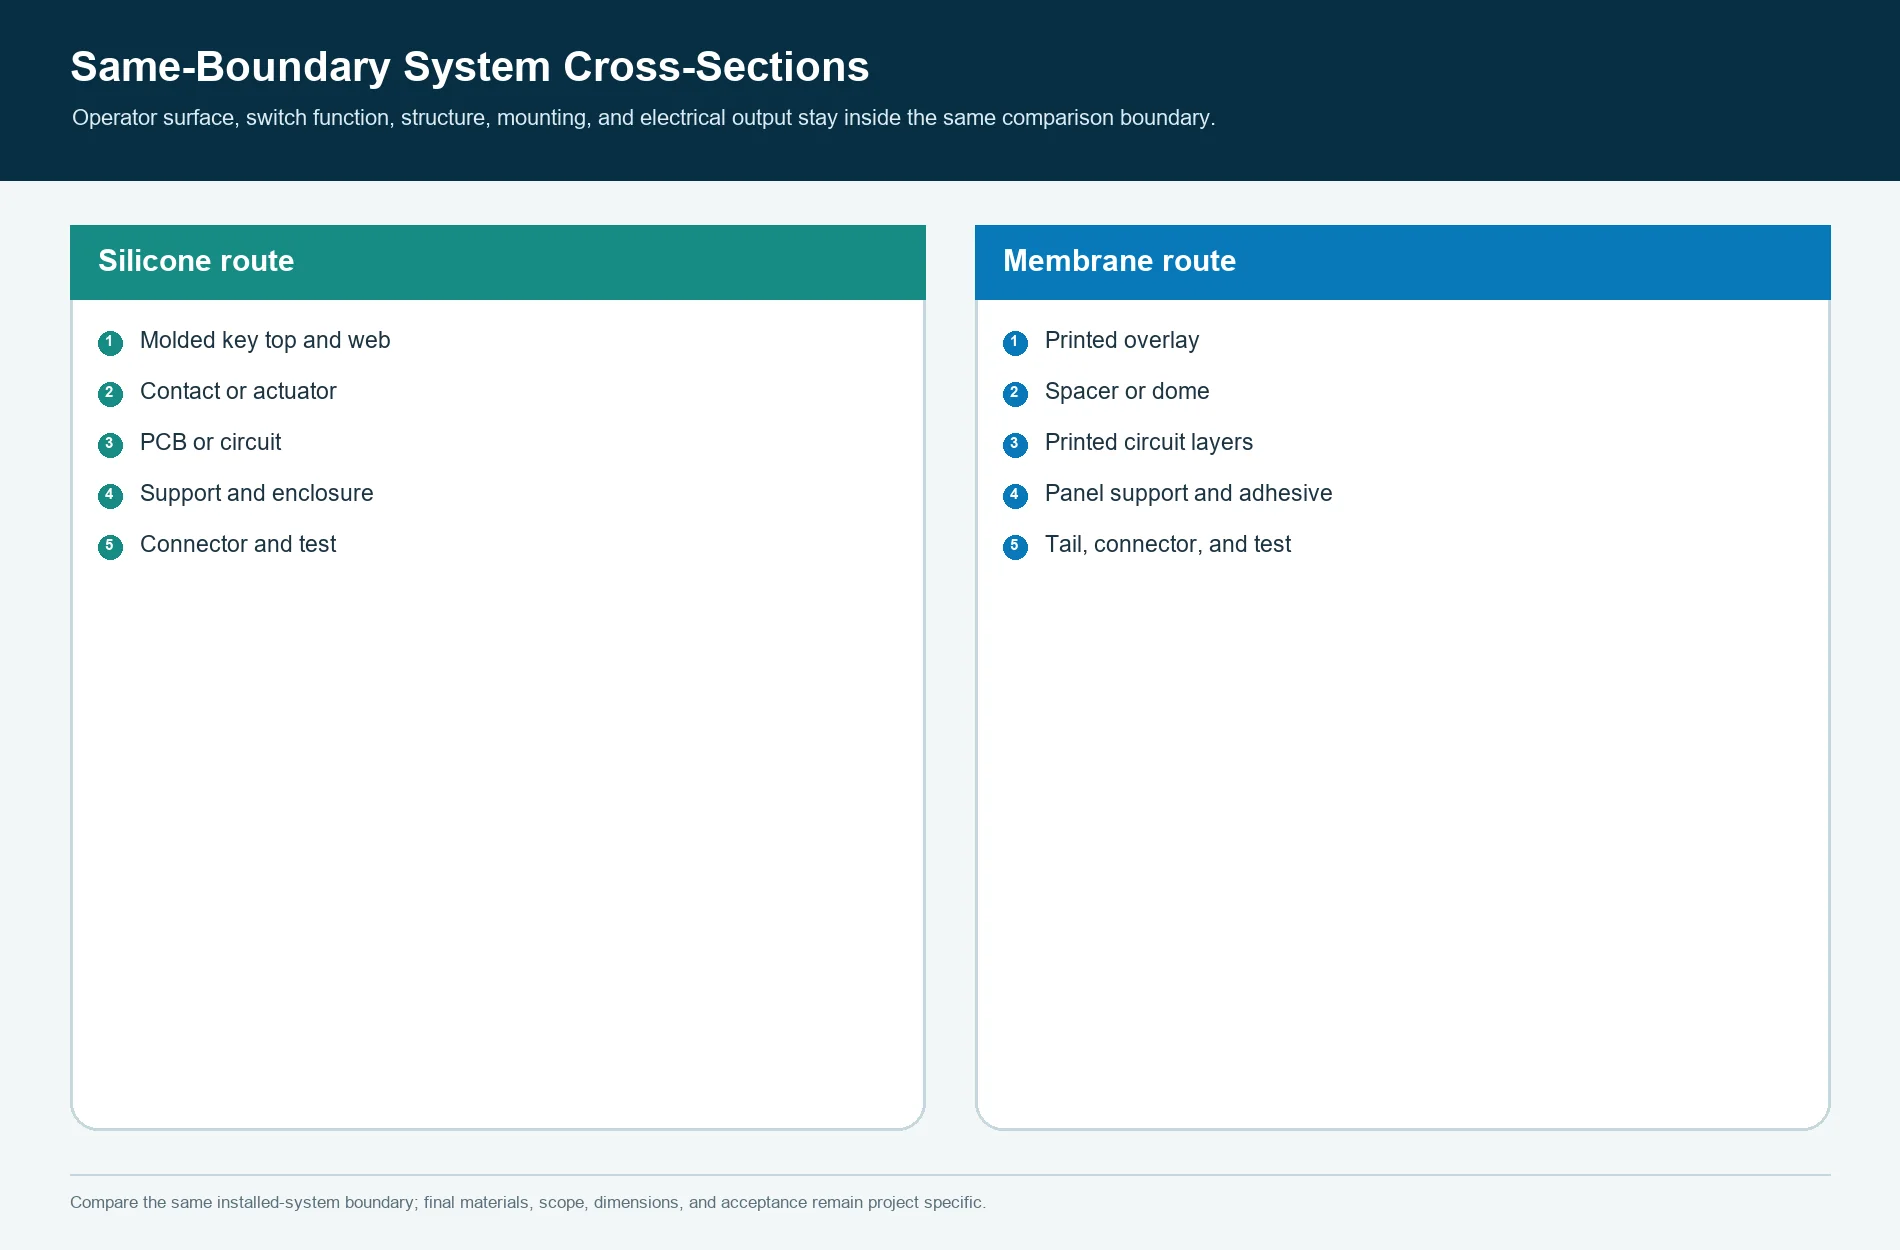Click 'PCB or circuit' item
This screenshot has width=1900, height=1250.
coord(211,442)
